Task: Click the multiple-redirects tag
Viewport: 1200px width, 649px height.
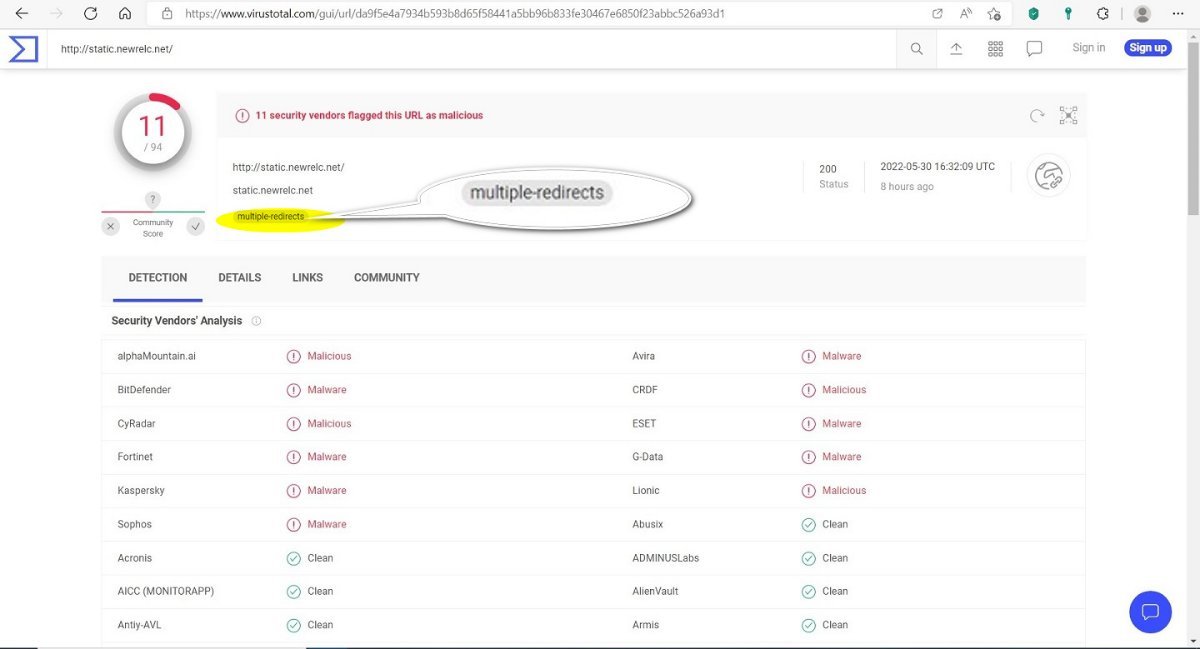Action: [271, 216]
